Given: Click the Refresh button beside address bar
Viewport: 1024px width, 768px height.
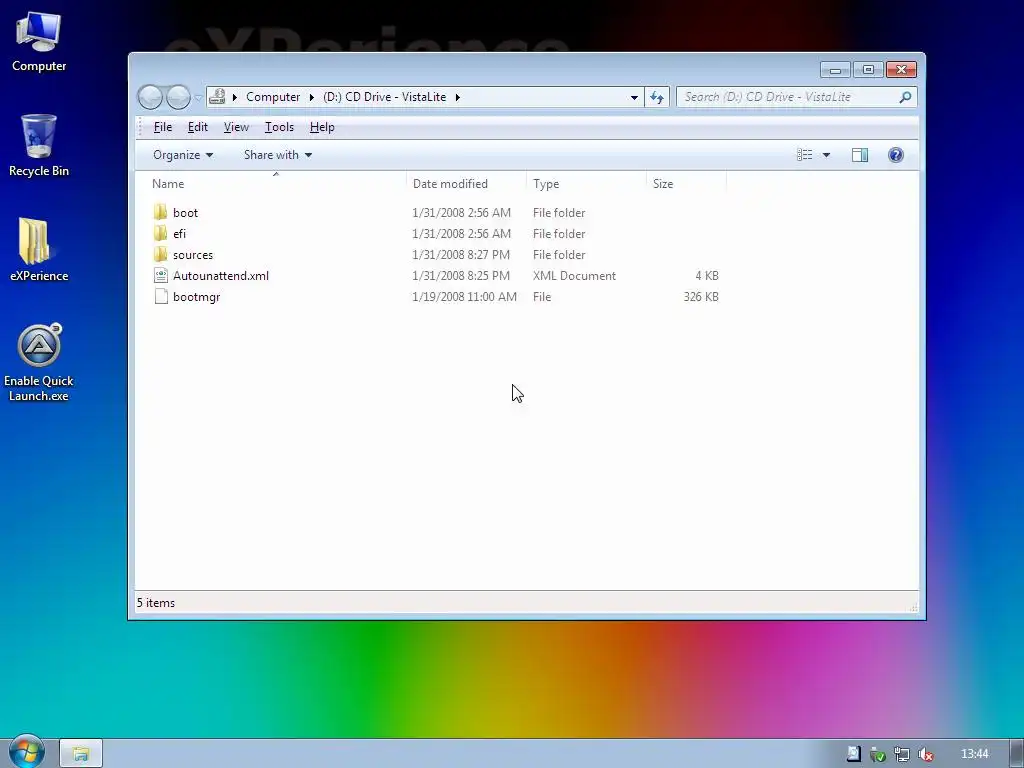Looking at the screenshot, I should click(x=657, y=97).
